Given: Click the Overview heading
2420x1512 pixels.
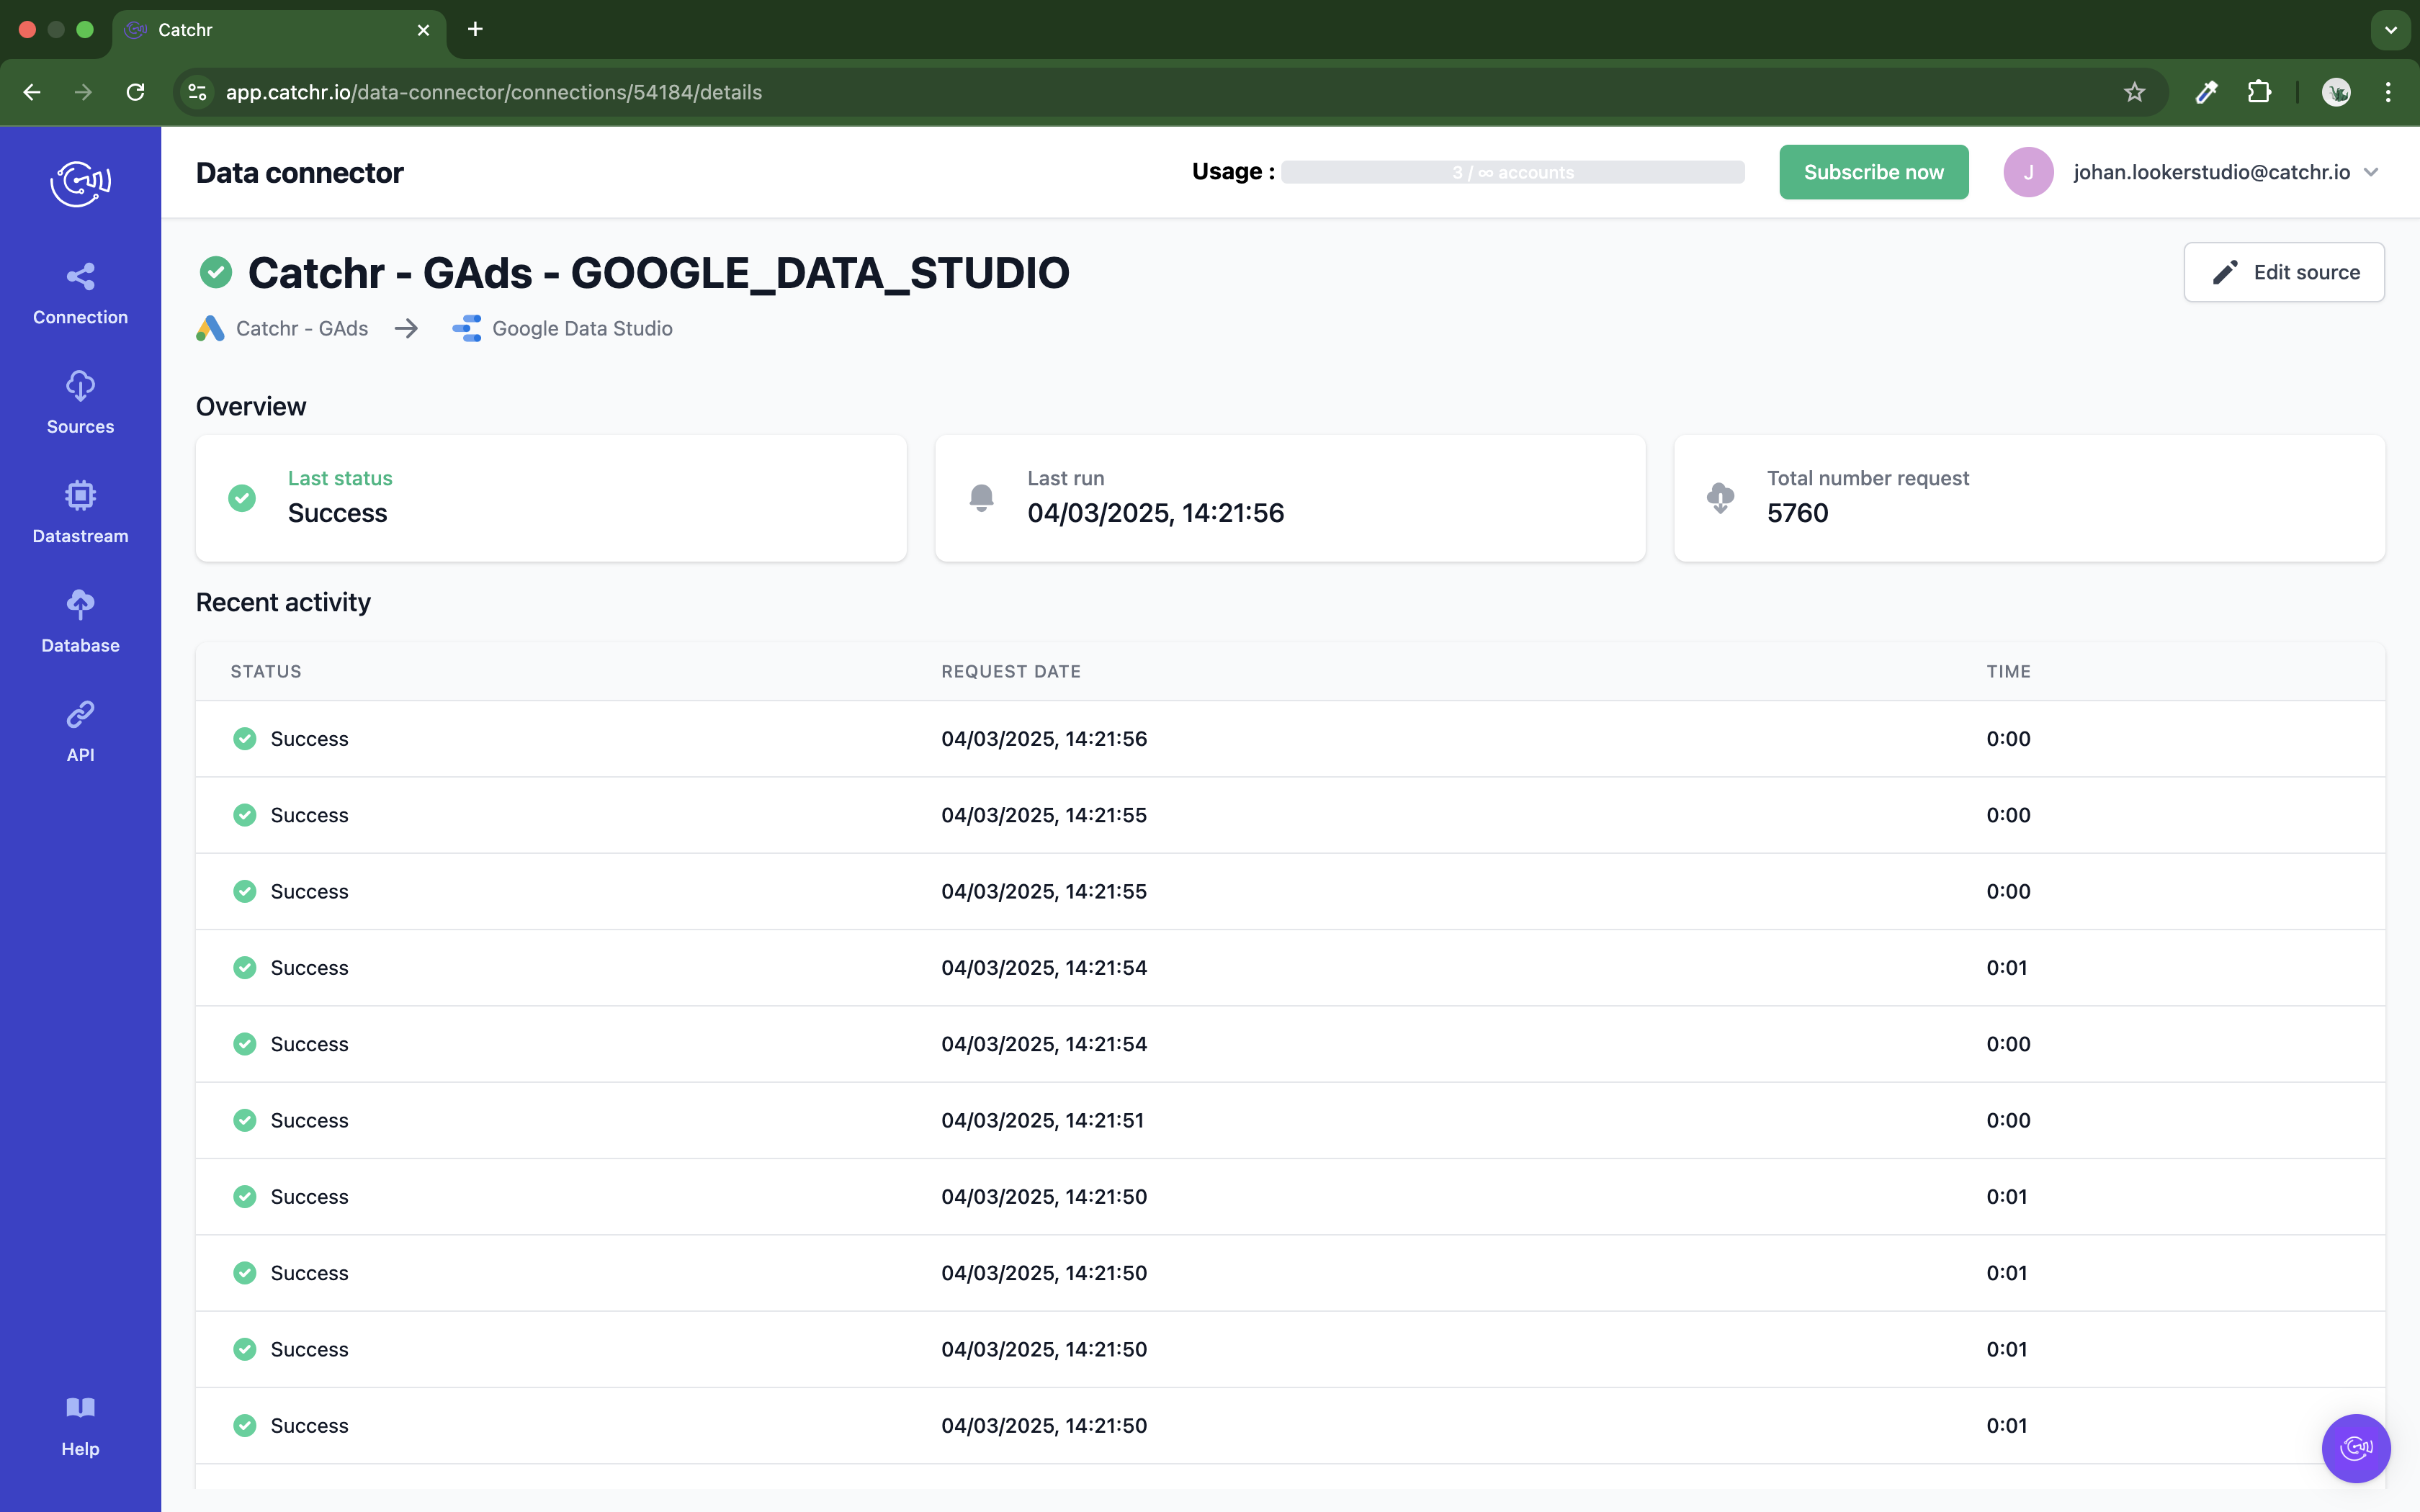Looking at the screenshot, I should point(251,406).
